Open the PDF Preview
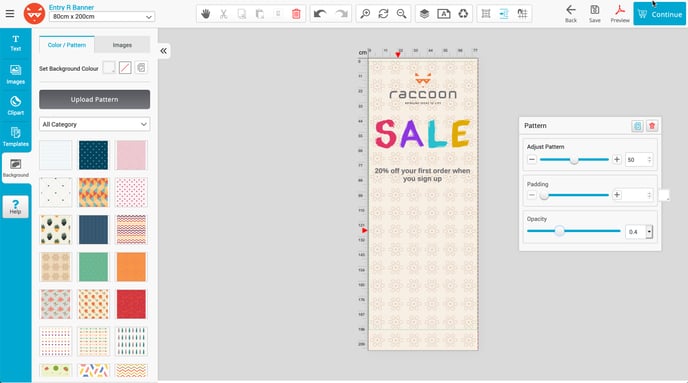Viewport: 688px width, 383px height. point(620,14)
